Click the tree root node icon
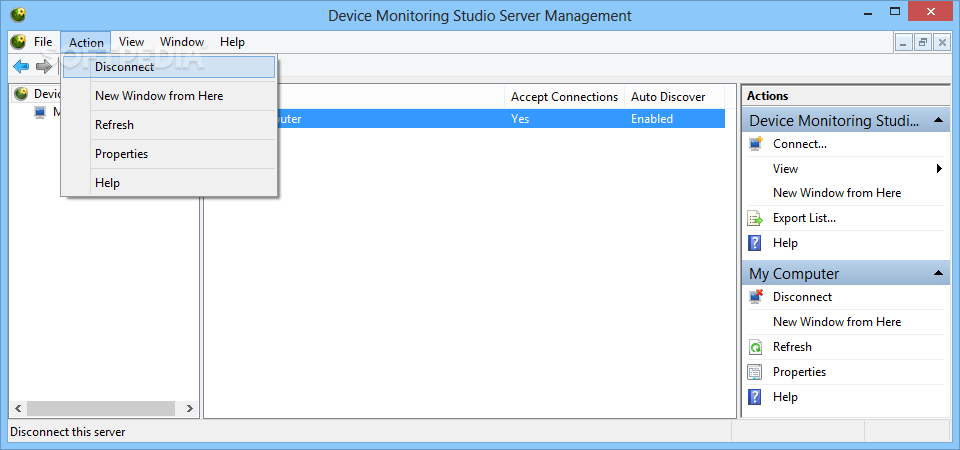This screenshot has width=960, height=450. click(21, 94)
